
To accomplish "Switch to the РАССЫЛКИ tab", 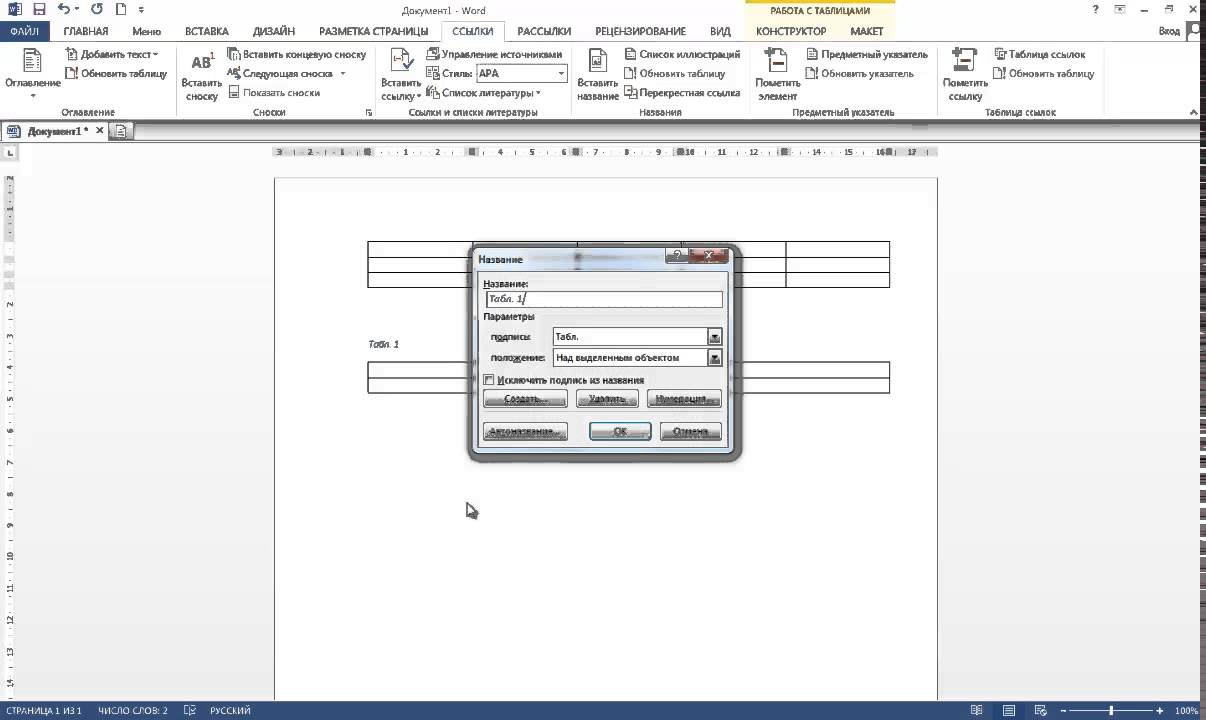I will click(x=544, y=31).
